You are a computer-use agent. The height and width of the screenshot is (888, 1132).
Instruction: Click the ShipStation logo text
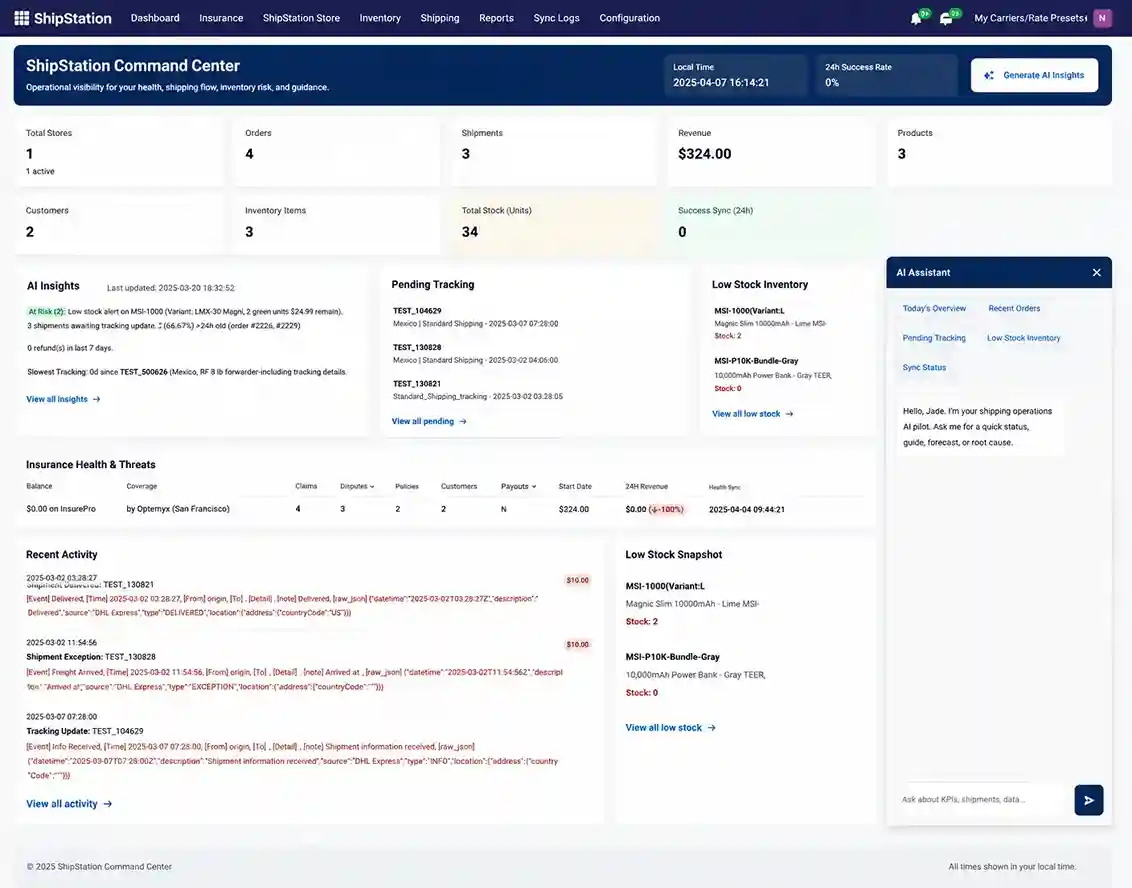[72, 18]
